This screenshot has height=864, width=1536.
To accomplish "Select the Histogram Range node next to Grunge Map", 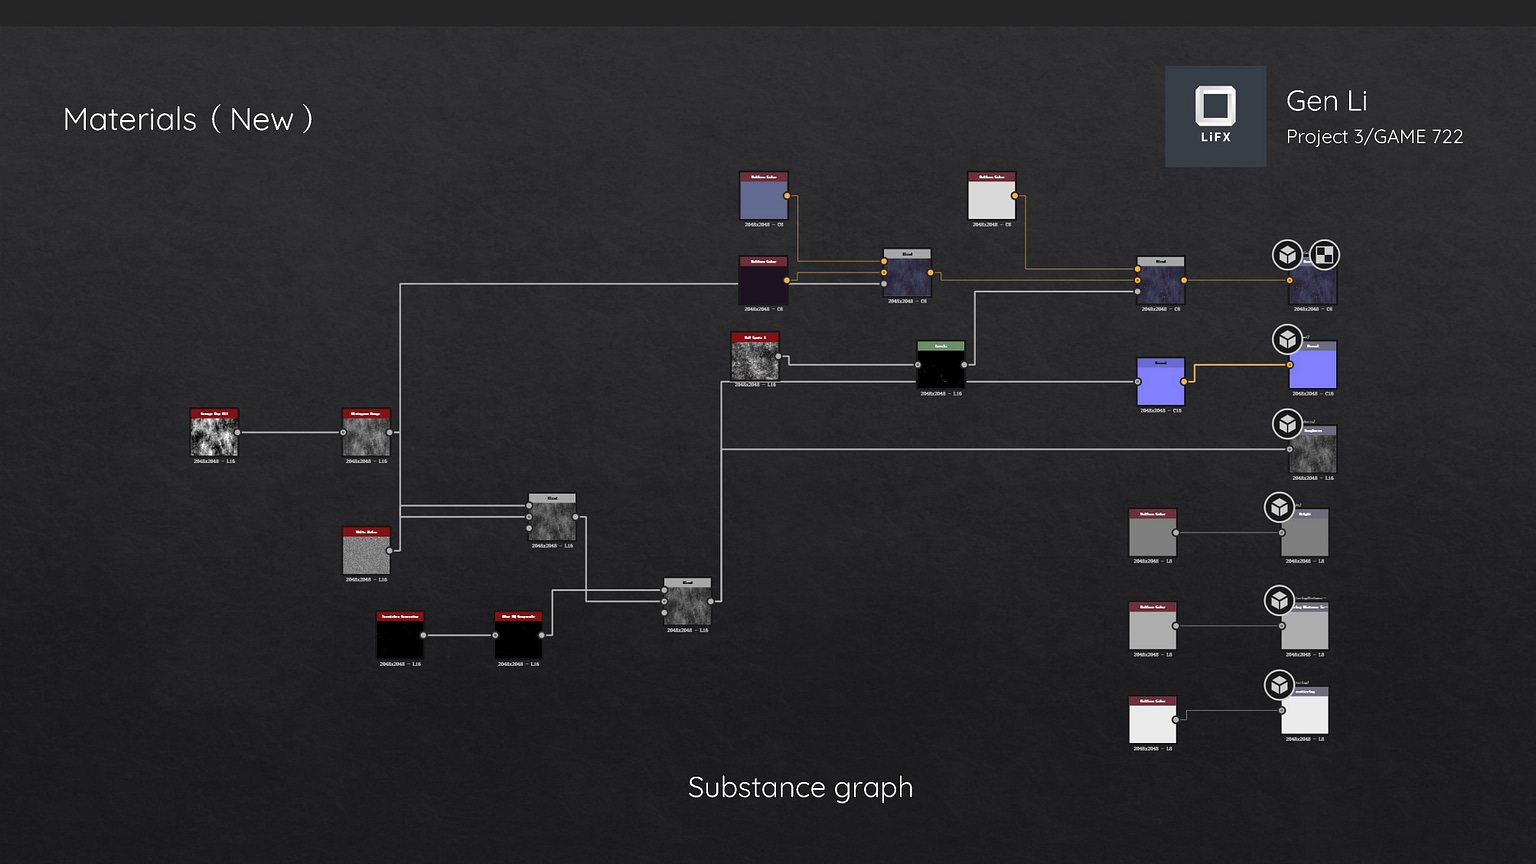I will (x=366, y=432).
